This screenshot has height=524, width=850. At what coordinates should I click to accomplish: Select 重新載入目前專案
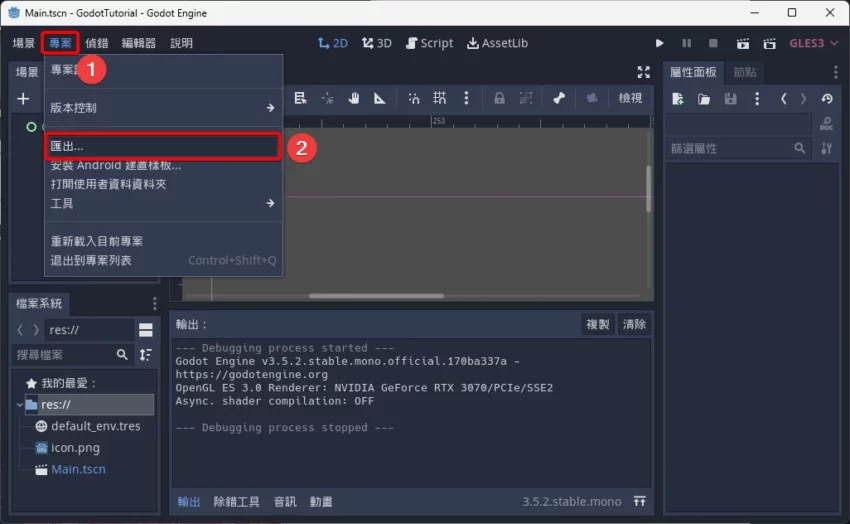[x=163, y=241]
